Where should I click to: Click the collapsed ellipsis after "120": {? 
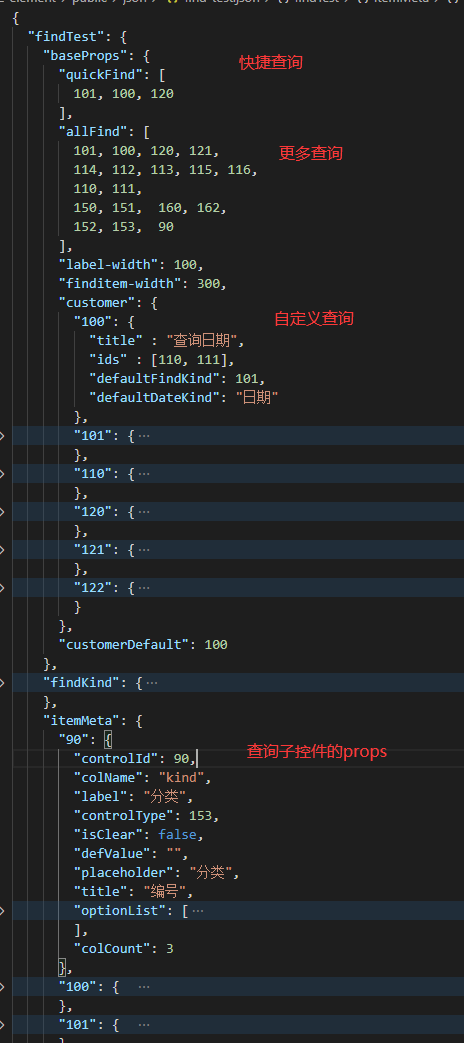[144, 512]
